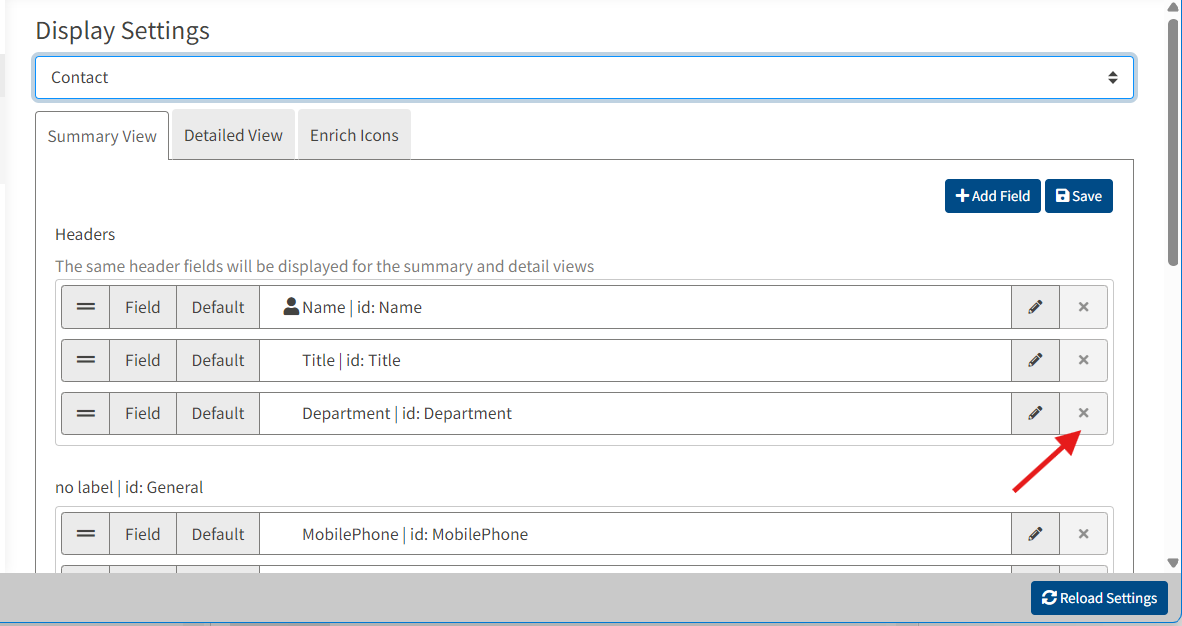Click scrollbar up arrow
This screenshot has height=626, width=1182.
click(x=1172, y=7)
